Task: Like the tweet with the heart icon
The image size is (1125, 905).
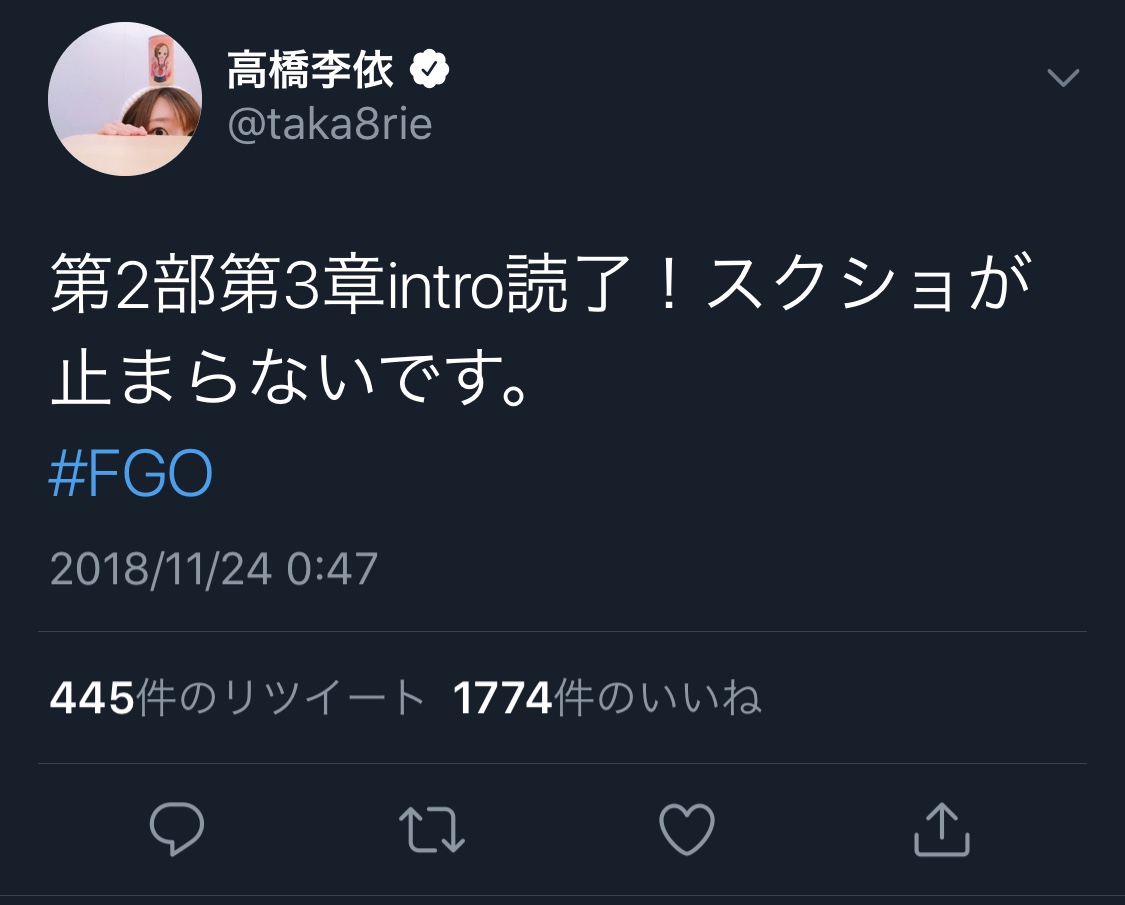Action: tap(688, 830)
